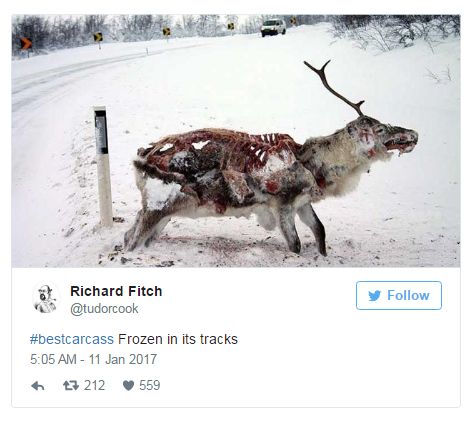The height and width of the screenshot is (422, 475).
Task: Open the Richard Fitch display name
Action: [x=116, y=291]
